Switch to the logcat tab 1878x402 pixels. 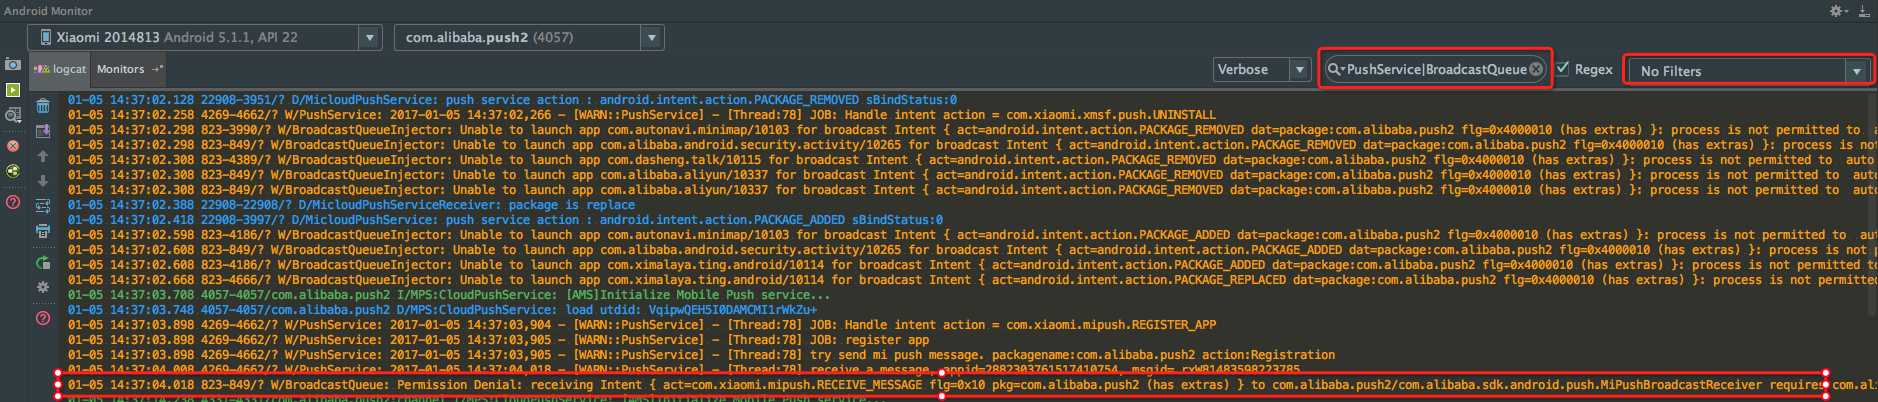(x=60, y=69)
